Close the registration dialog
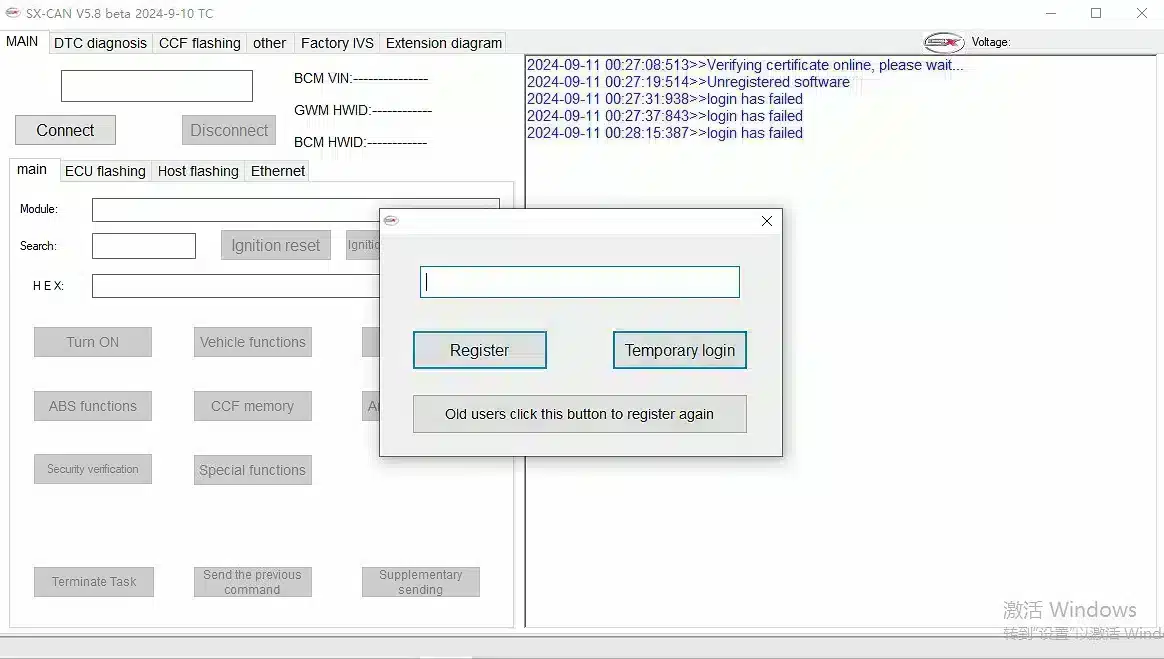Viewport: 1164px width, 659px height. pos(766,221)
